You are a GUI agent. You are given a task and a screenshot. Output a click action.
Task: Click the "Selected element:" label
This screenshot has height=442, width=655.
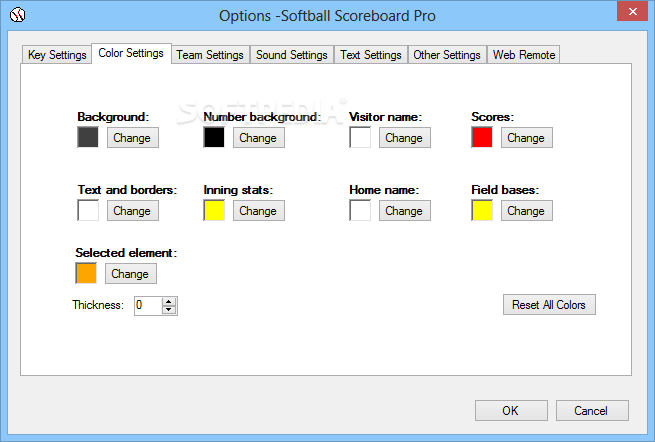point(126,253)
